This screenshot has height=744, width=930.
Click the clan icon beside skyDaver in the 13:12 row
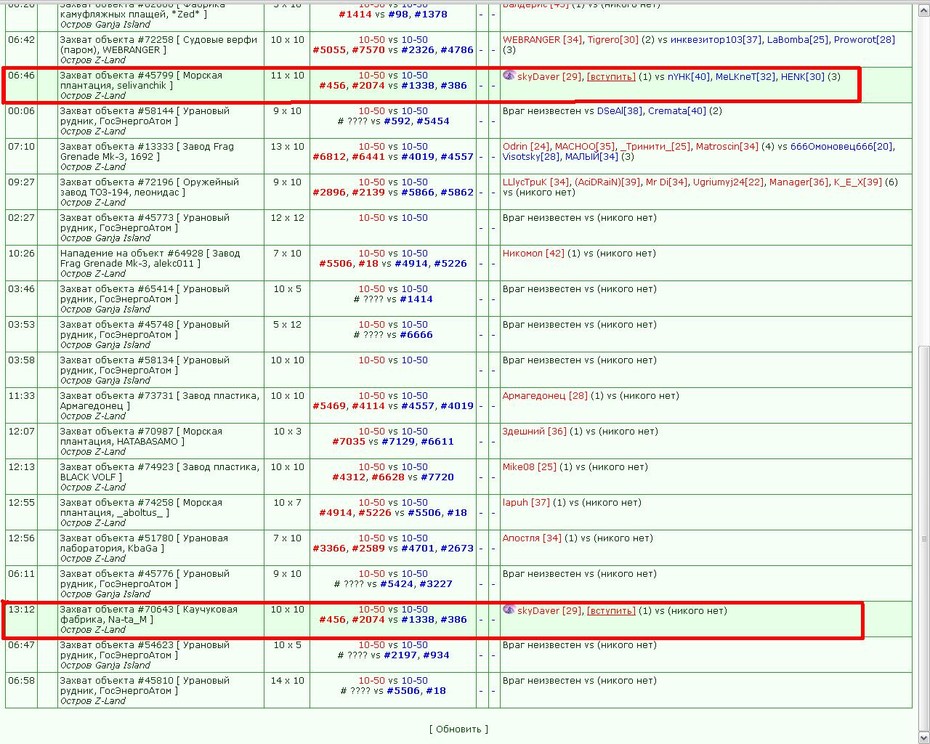click(x=508, y=609)
